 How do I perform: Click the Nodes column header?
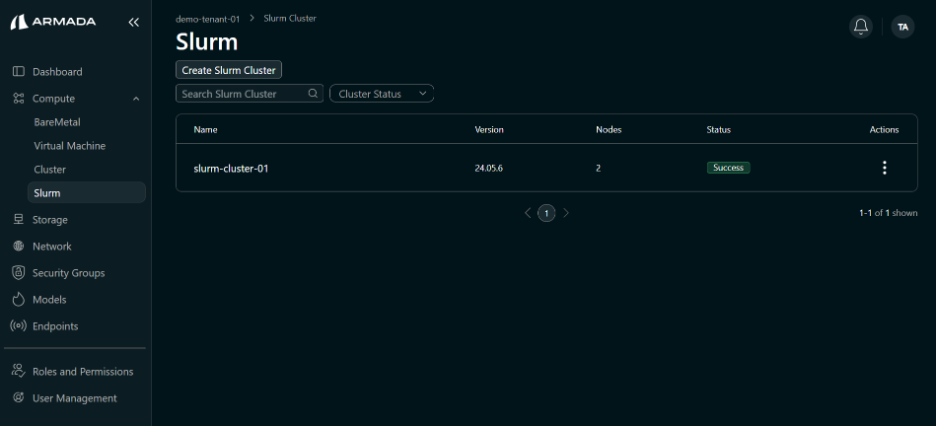[608, 129]
